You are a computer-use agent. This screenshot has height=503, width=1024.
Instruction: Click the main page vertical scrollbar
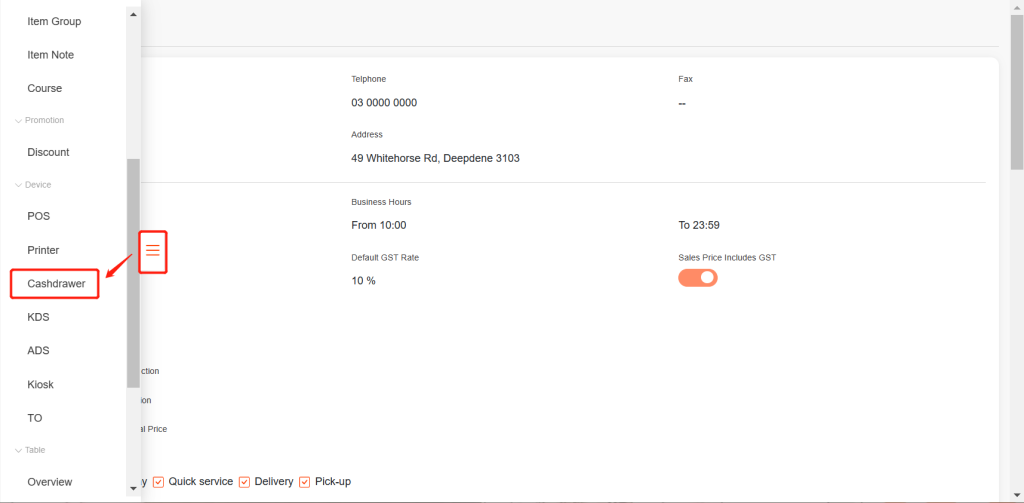1017,90
